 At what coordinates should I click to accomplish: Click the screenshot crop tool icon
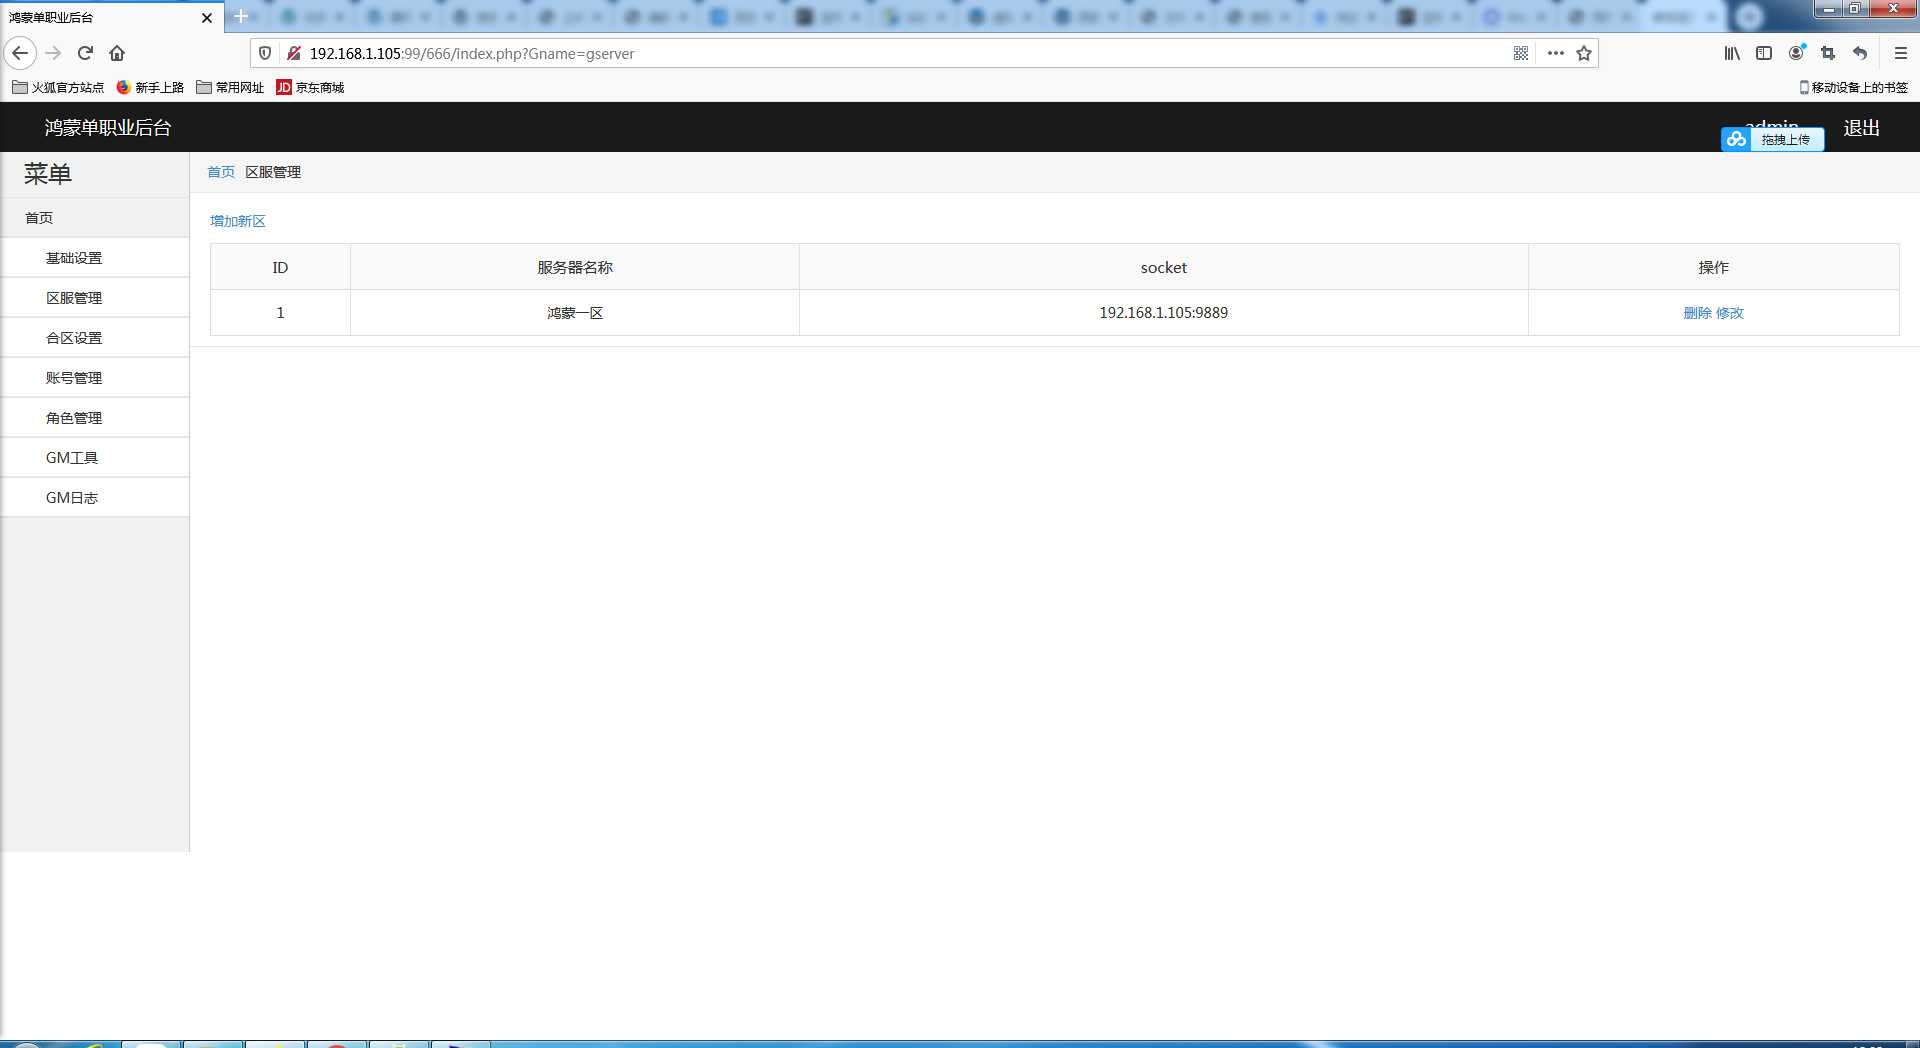tap(1828, 53)
